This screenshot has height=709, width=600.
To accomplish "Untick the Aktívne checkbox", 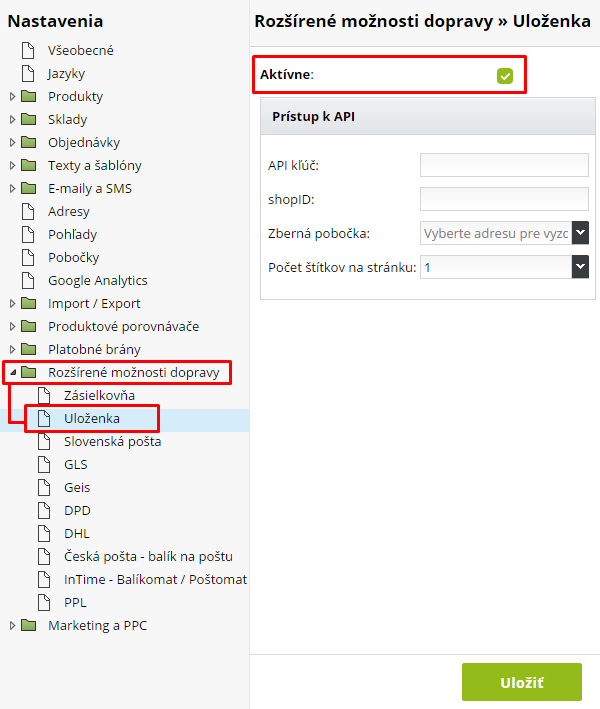I will pos(505,76).
